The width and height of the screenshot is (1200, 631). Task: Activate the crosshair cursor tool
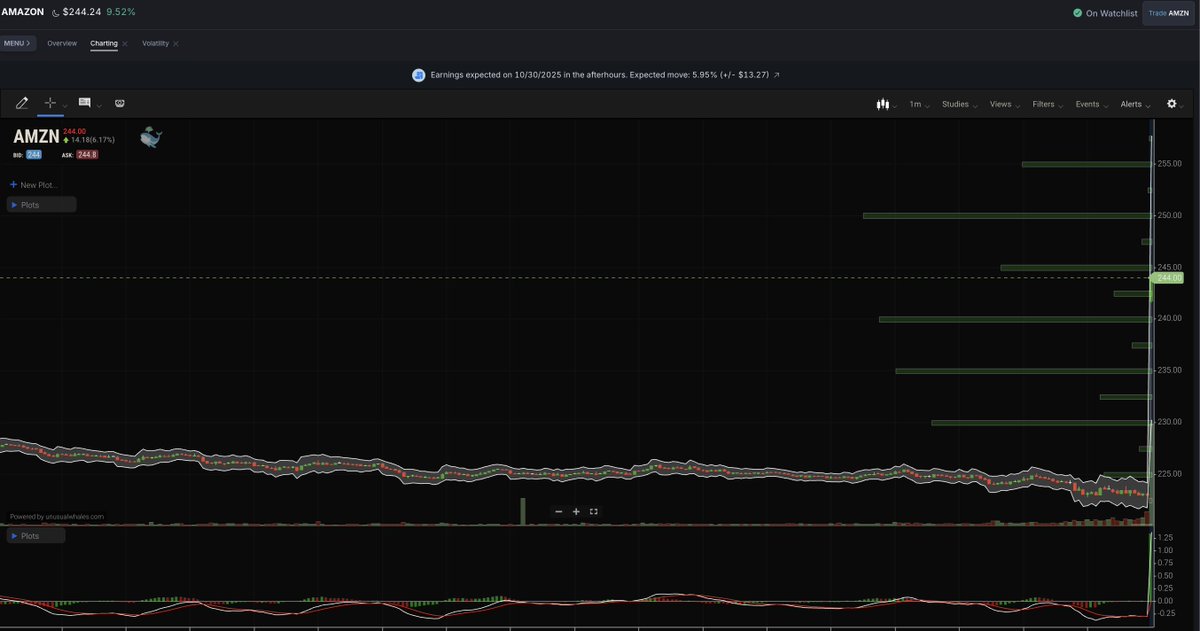click(x=50, y=103)
